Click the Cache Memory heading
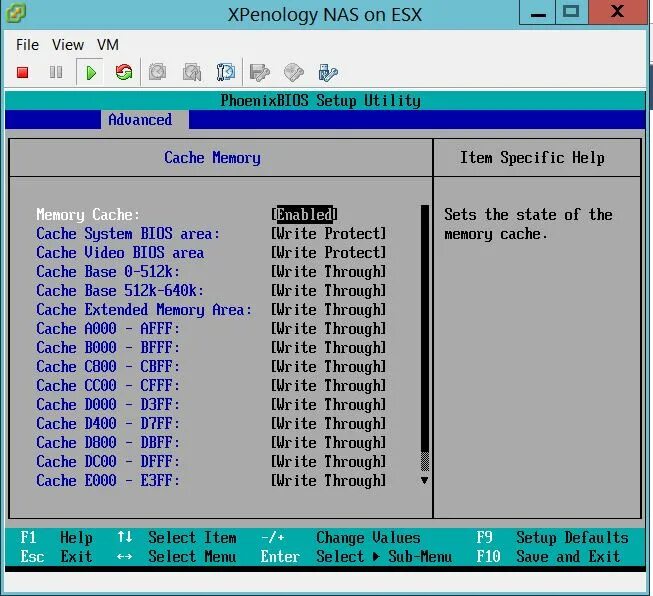The height and width of the screenshot is (596, 653). (x=212, y=158)
